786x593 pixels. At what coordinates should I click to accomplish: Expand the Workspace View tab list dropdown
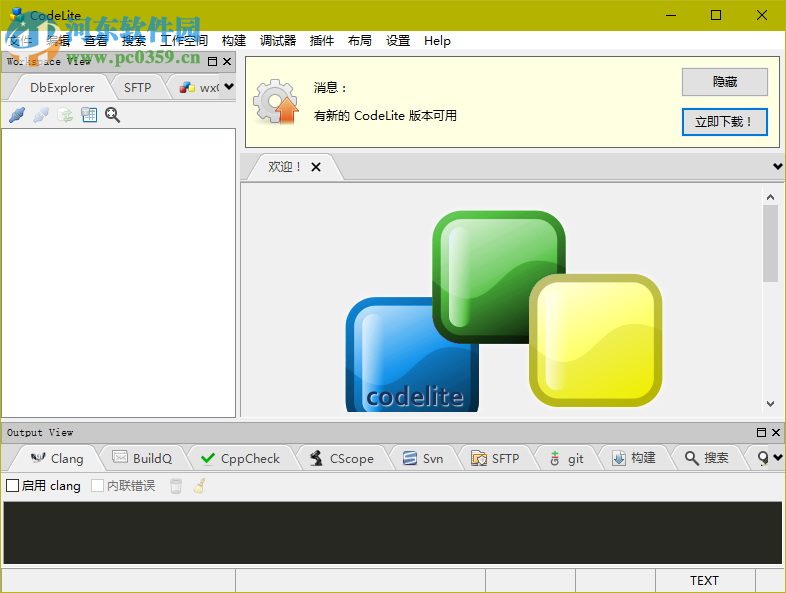tap(229, 86)
